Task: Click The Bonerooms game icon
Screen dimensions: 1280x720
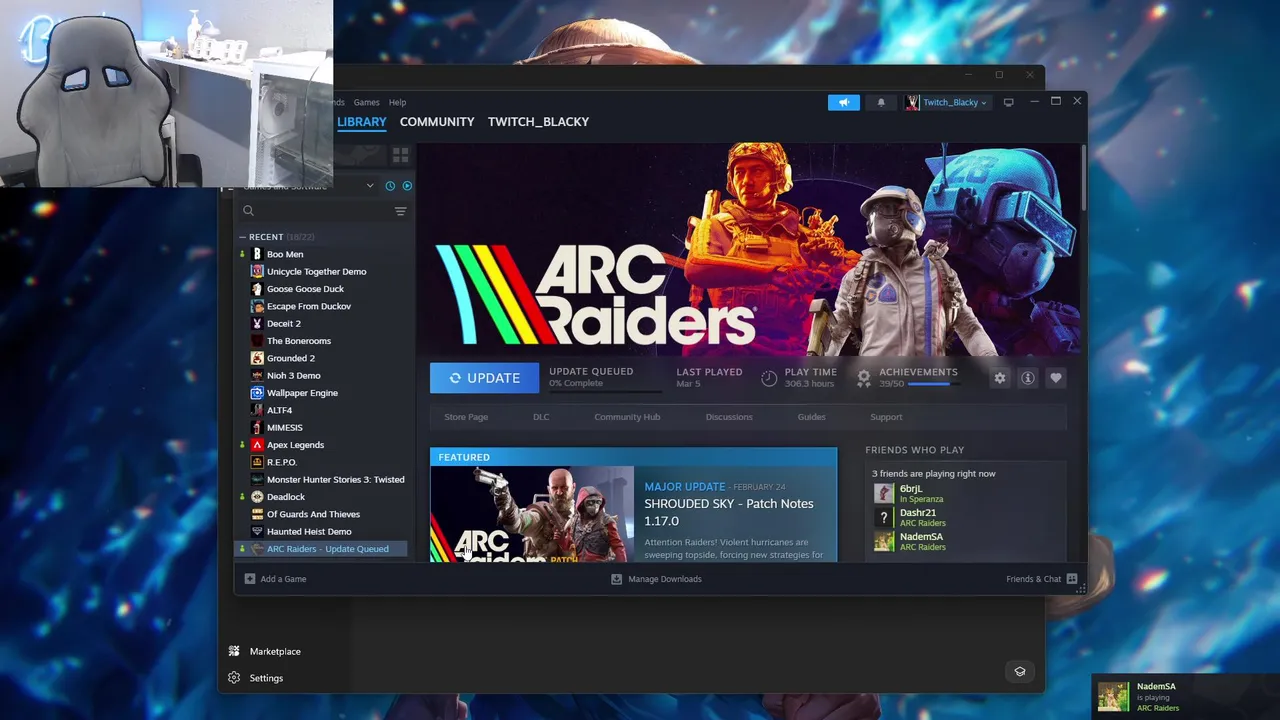Action: point(257,341)
